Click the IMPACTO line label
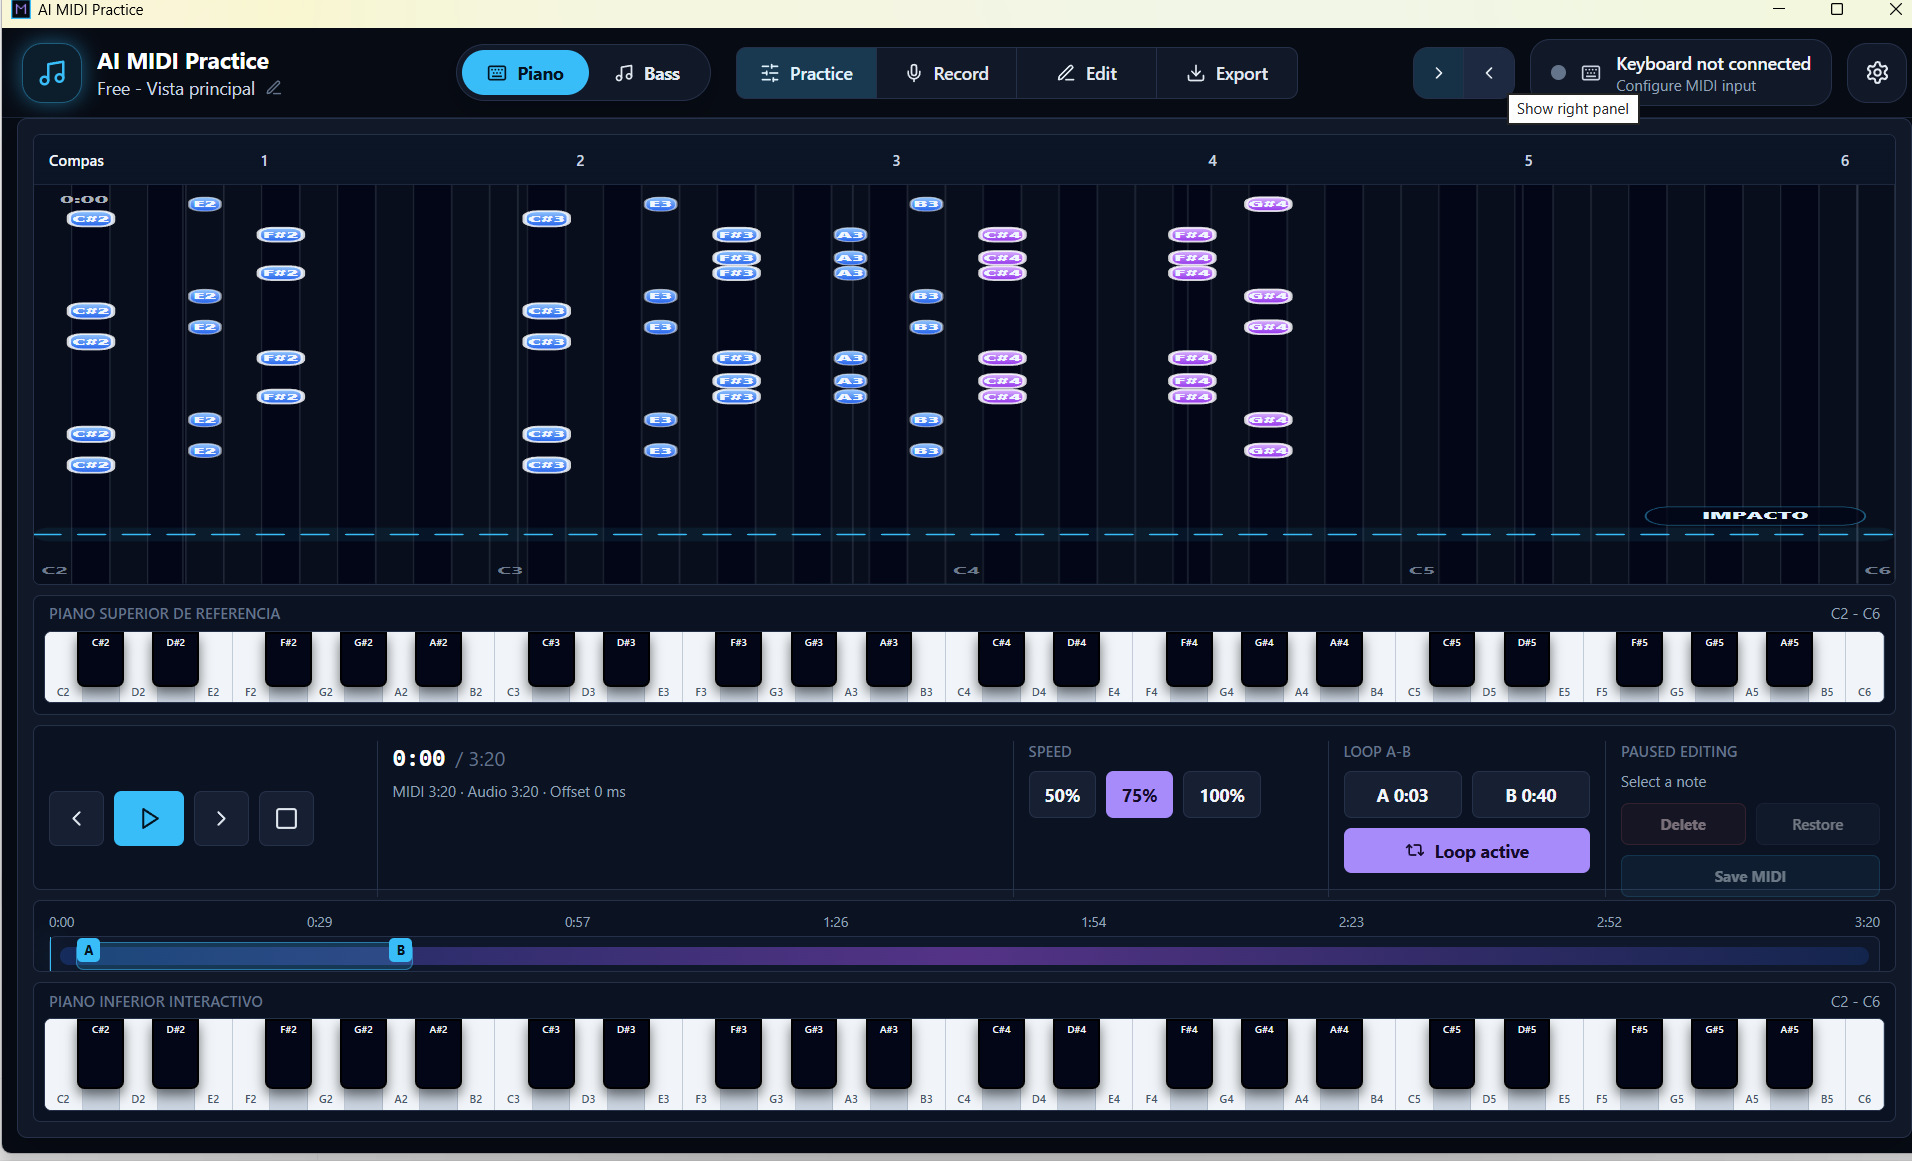Screen dimensions: 1912x1161 1755,515
